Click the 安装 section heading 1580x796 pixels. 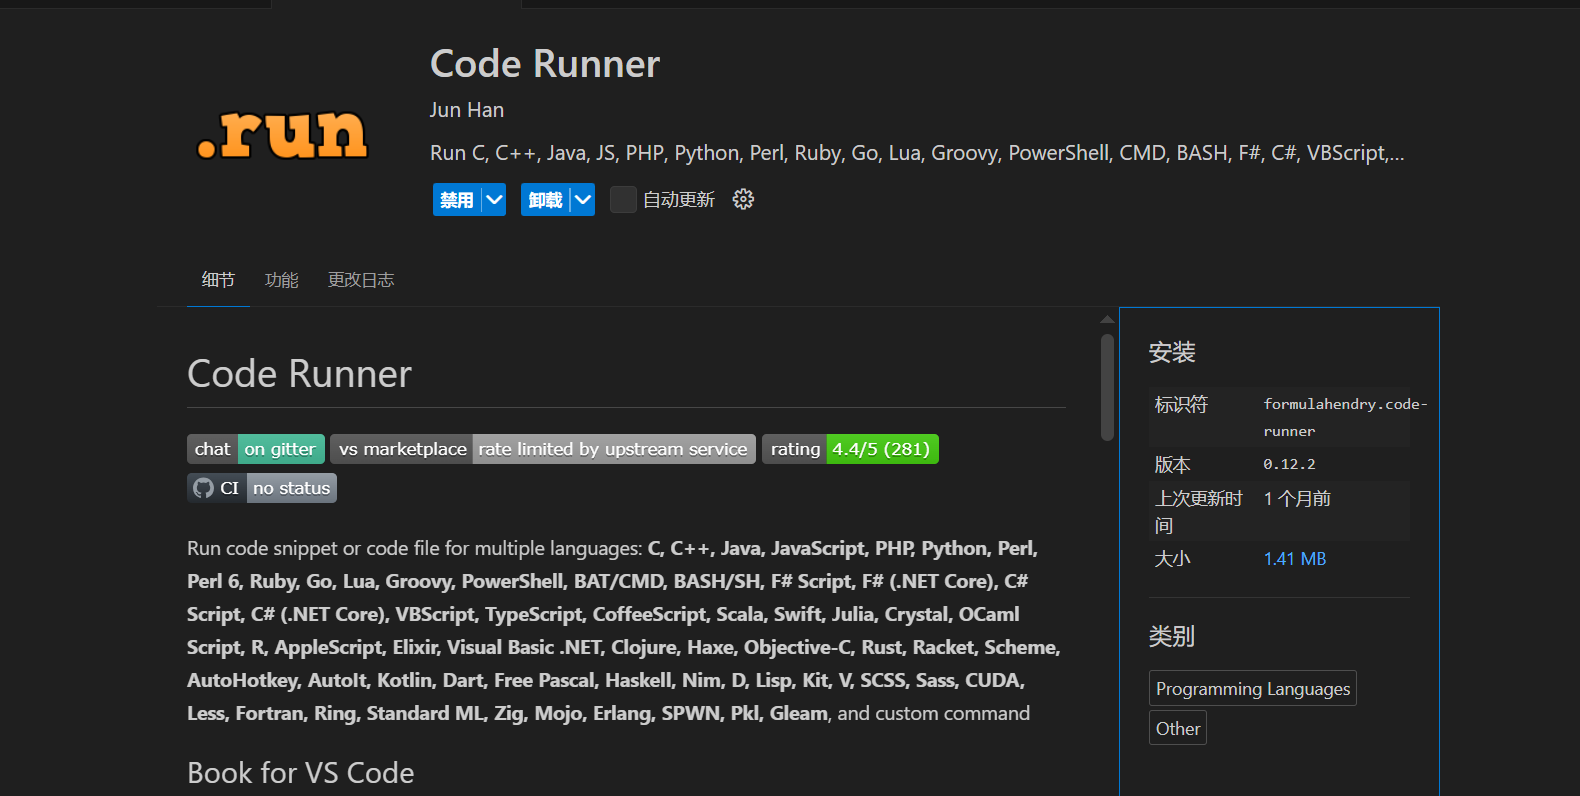(x=1172, y=352)
